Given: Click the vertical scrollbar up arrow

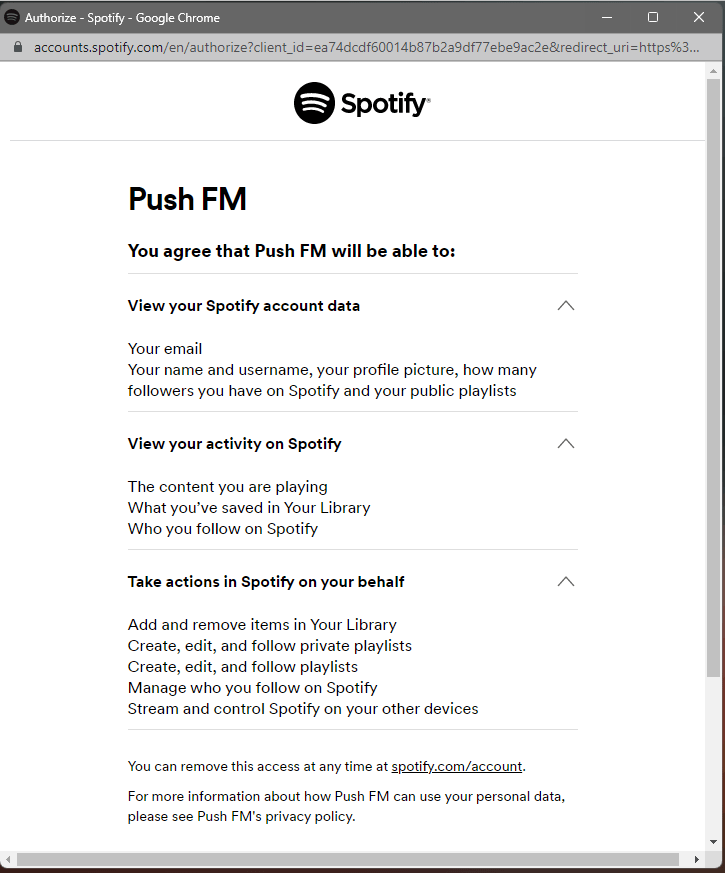Looking at the screenshot, I should pos(713,71).
